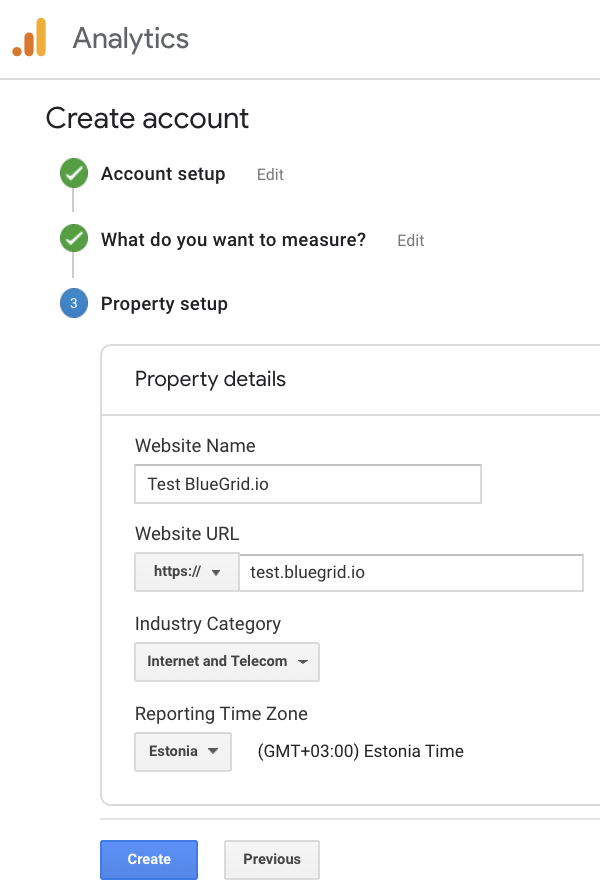Click the (GMT+03:00) Estonia Time label
The height and width of the screenshot is (892, 600).
point(361,751)
